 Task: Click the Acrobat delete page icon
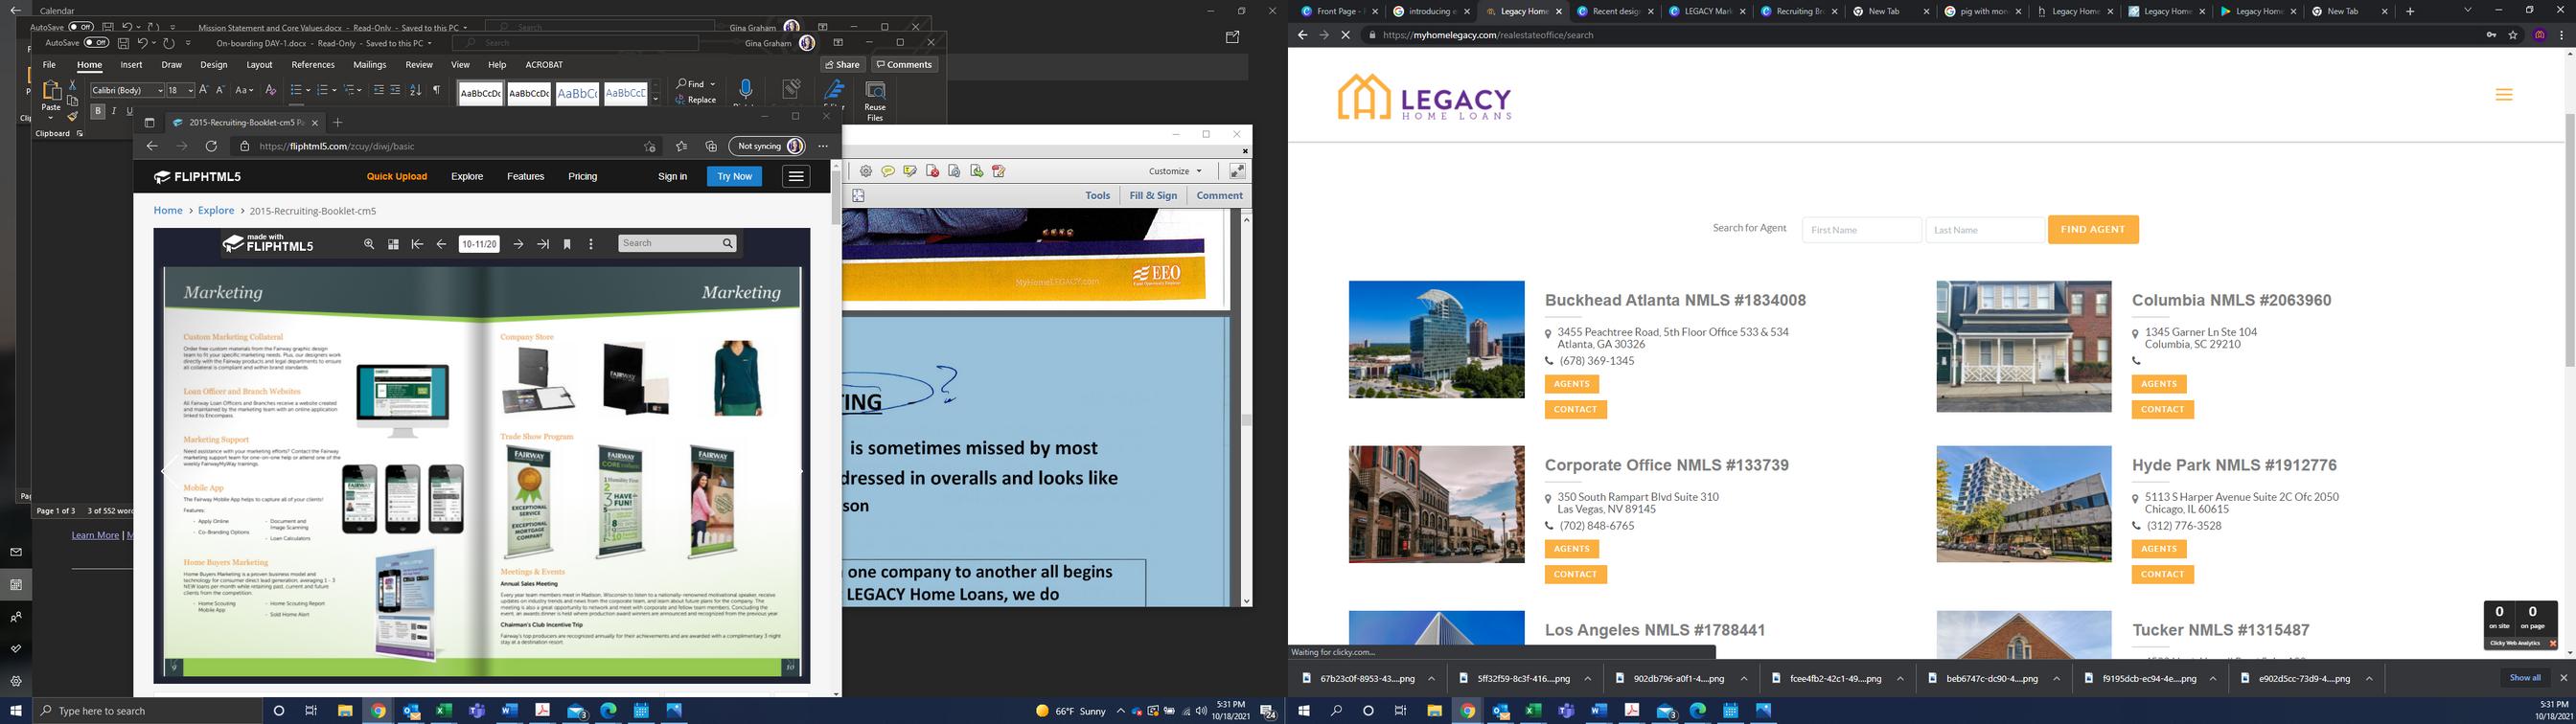(932, 171)
